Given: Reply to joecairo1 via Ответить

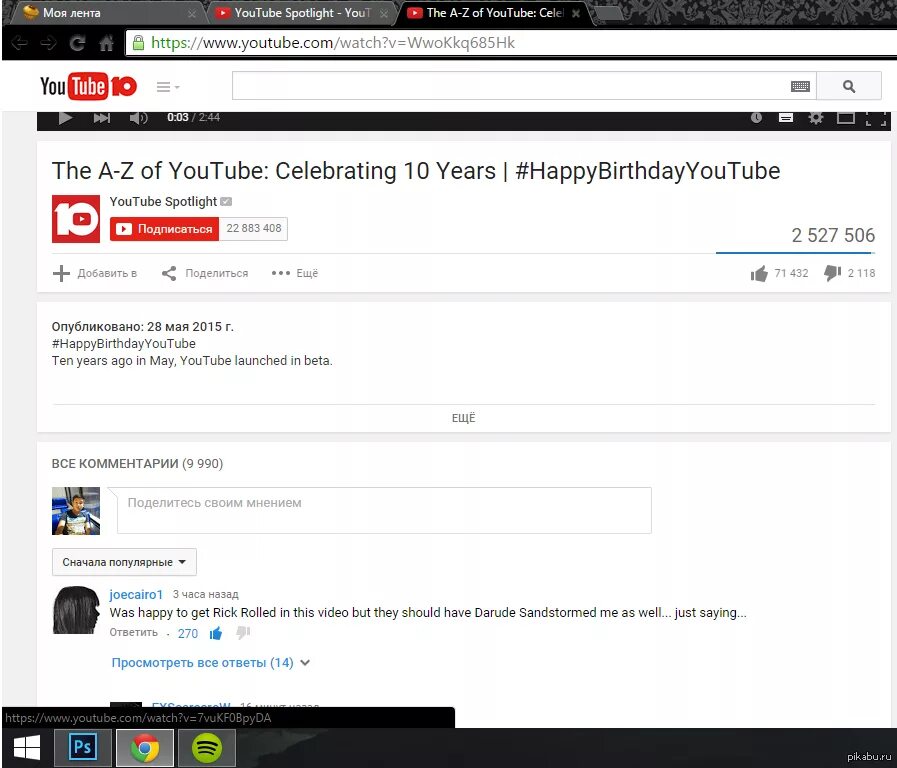Looking at the screenshot, I should (133, 632).
